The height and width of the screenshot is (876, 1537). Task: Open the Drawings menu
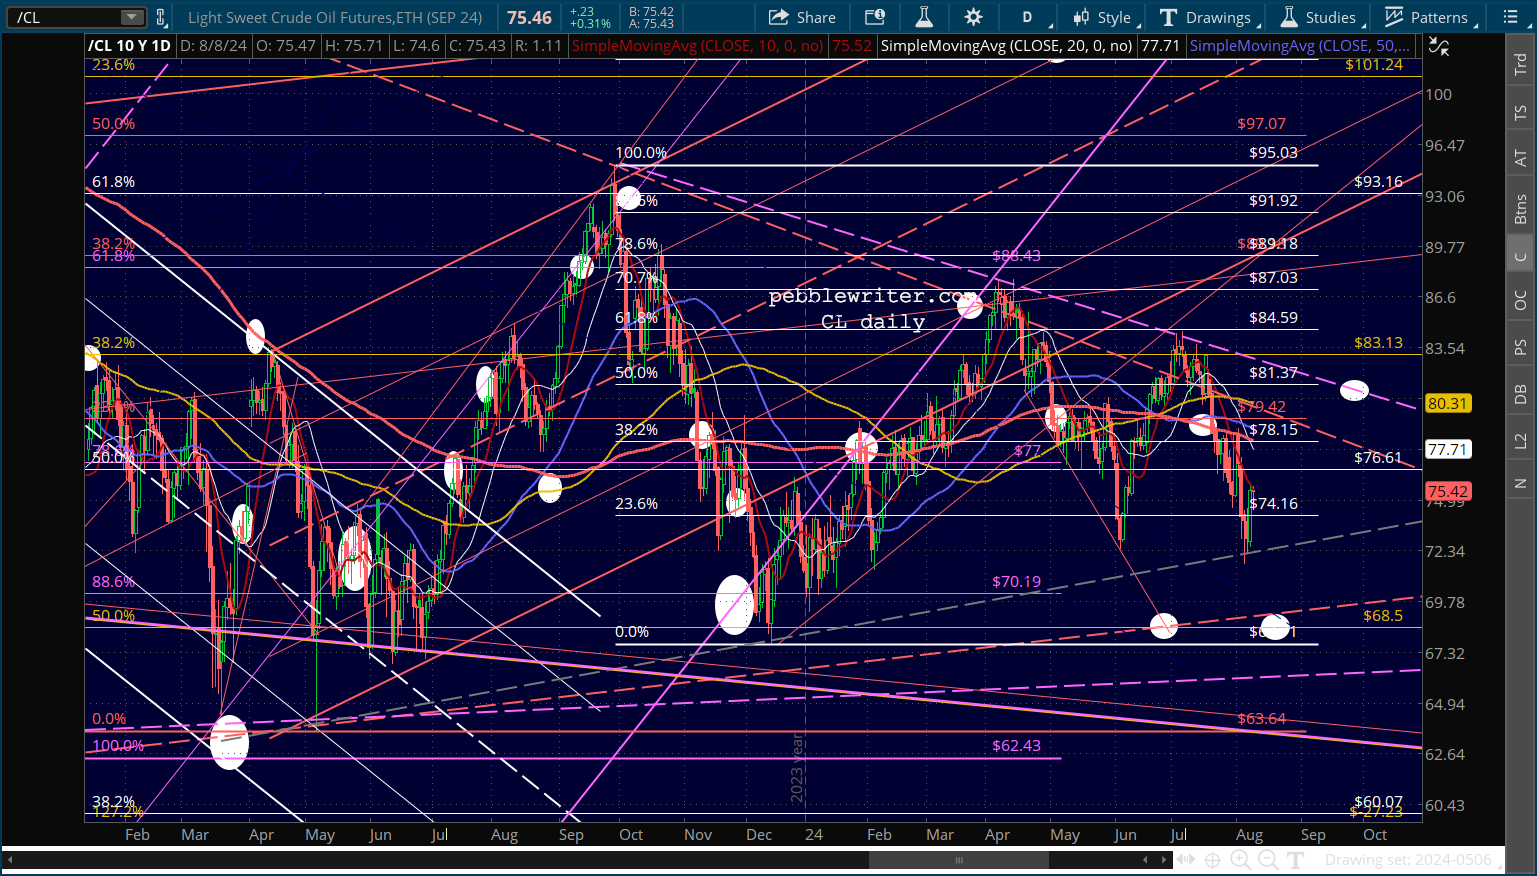point(1209,17)
